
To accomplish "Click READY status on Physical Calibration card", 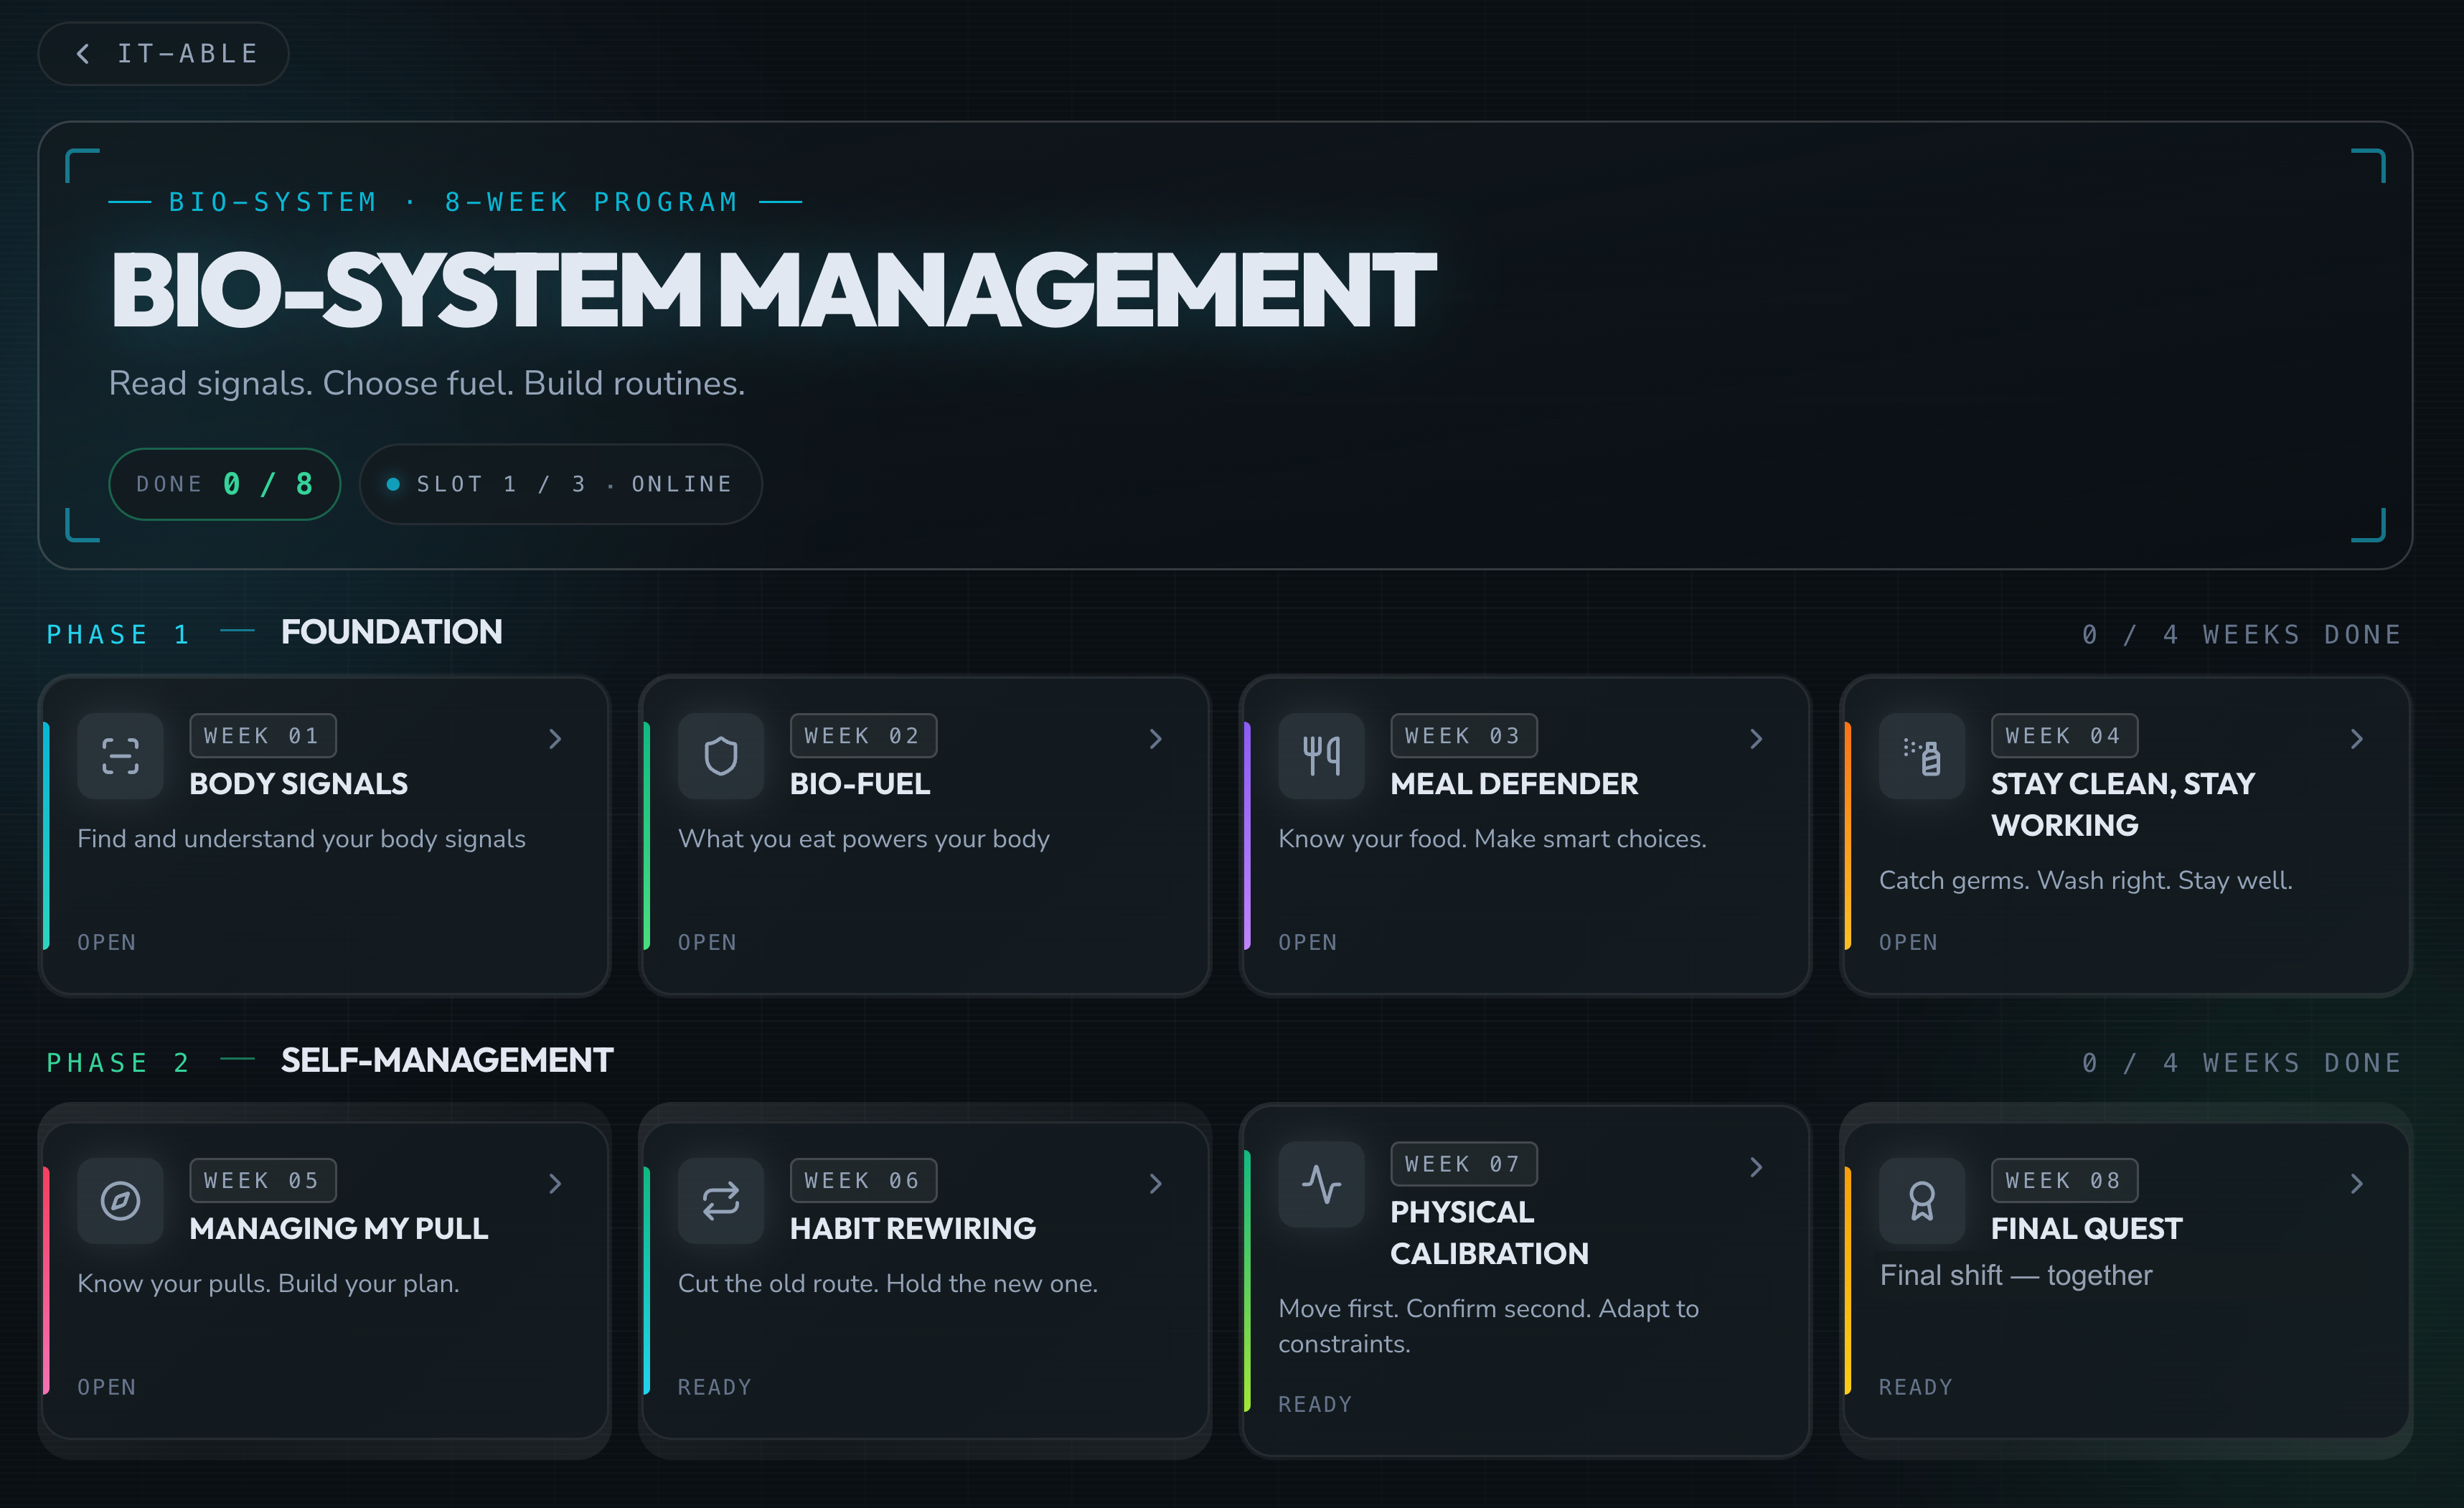I will pos(1315,1404).
